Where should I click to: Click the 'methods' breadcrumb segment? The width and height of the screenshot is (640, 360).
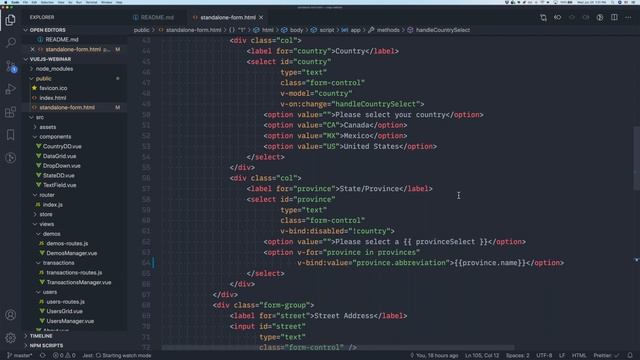point(388,30)
